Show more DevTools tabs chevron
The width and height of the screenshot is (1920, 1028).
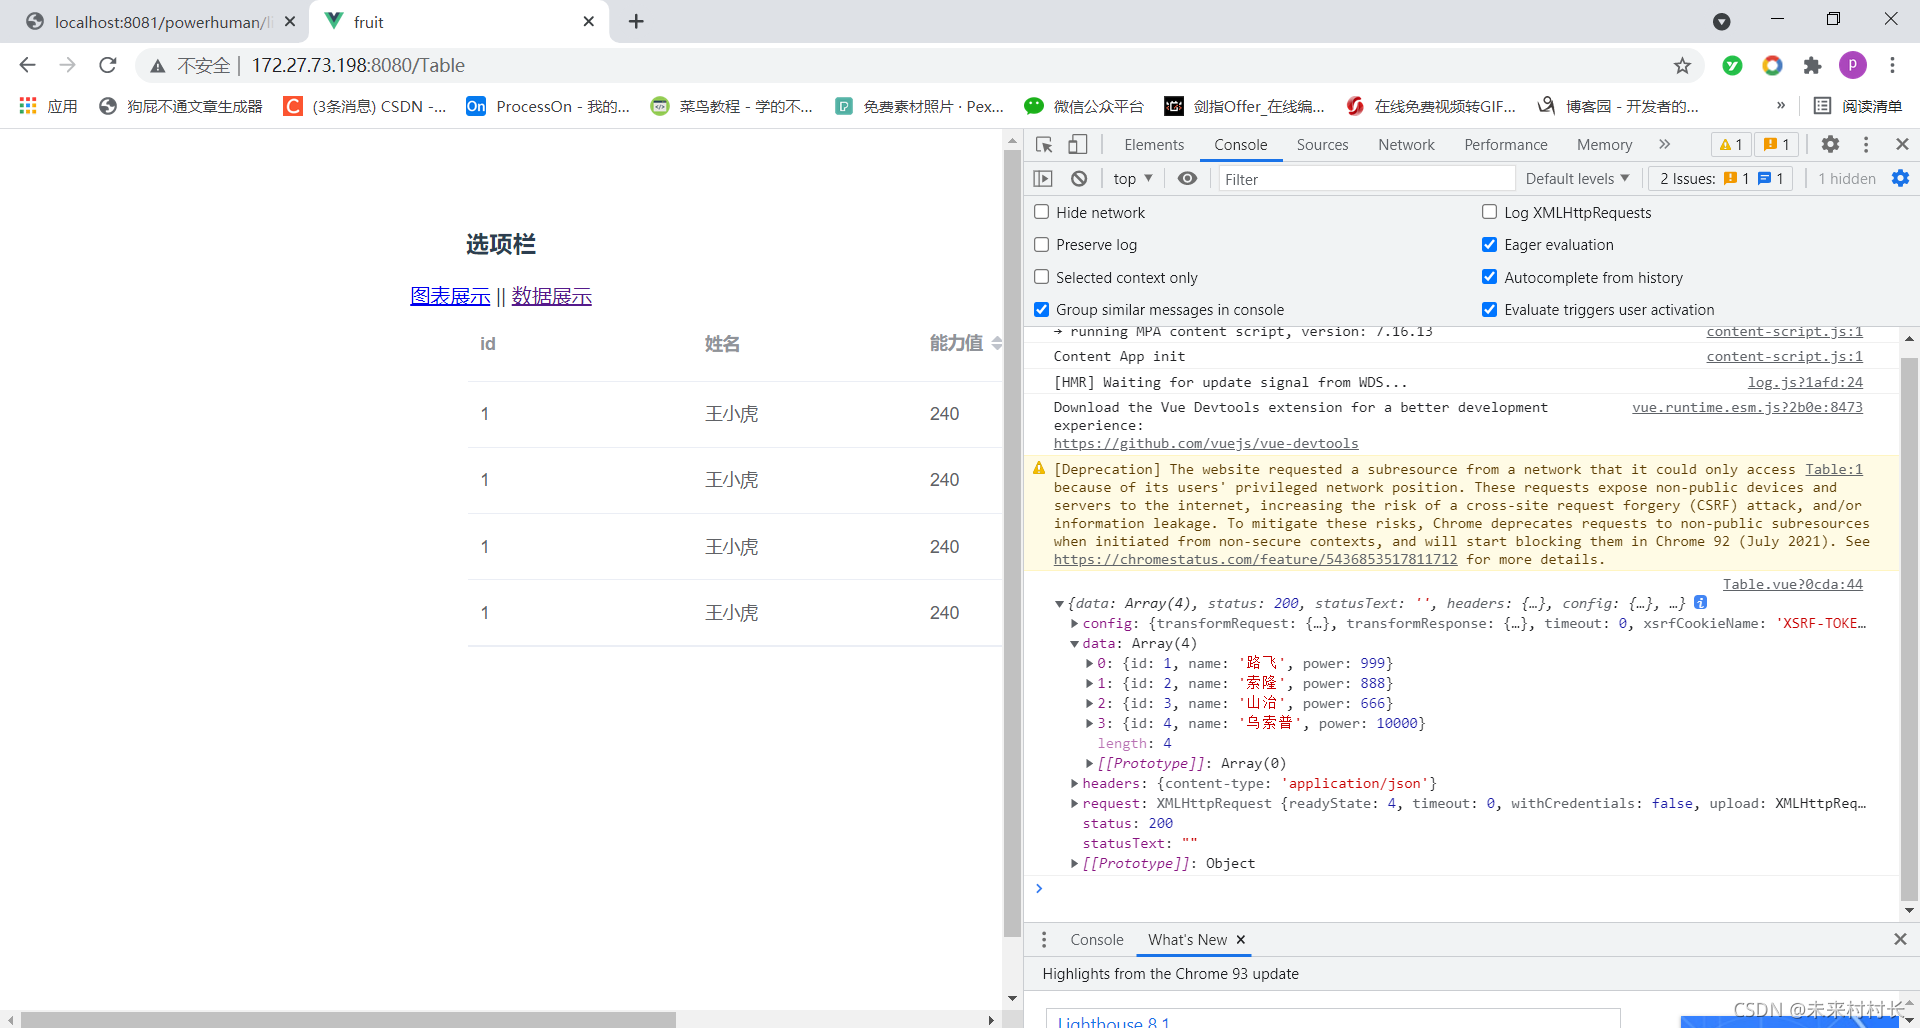click(x=1665, y=144)
